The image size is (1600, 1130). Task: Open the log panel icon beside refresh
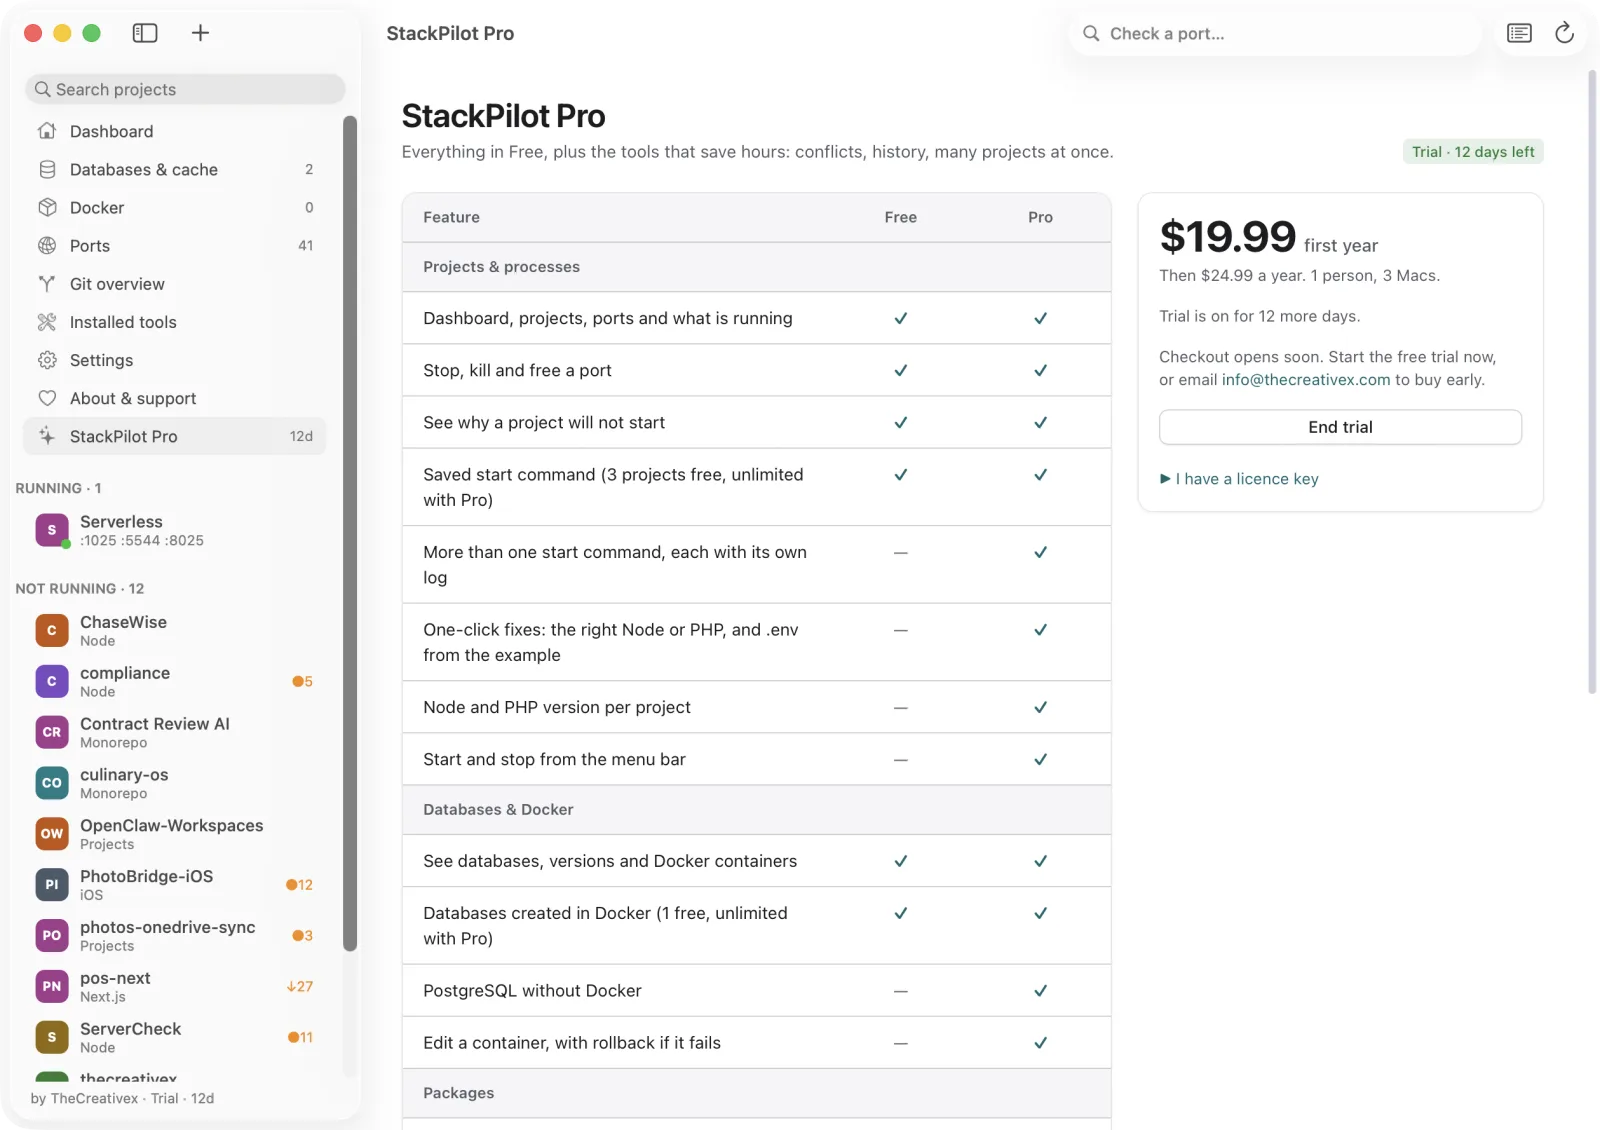(x=1519, y=33)
